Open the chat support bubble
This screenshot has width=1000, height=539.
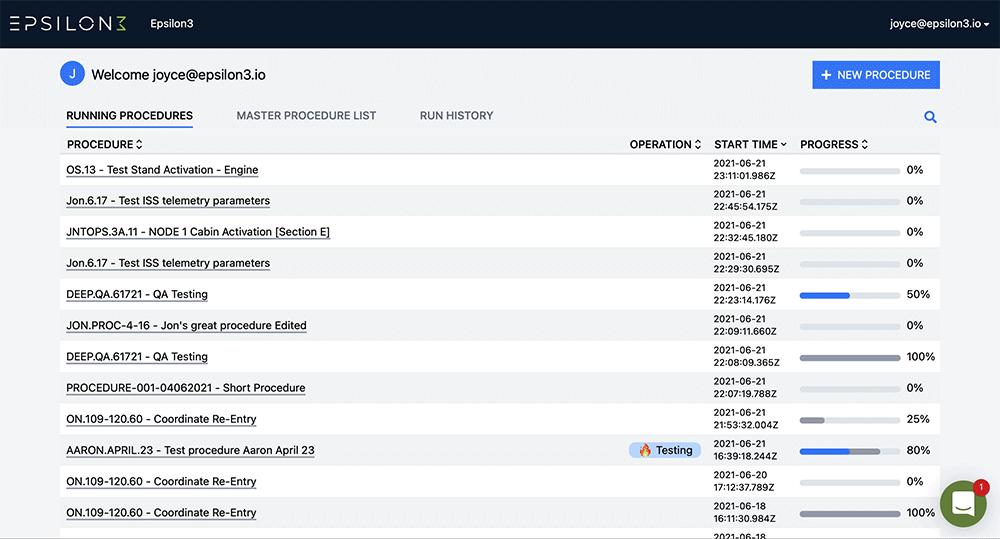coord(963,504)
